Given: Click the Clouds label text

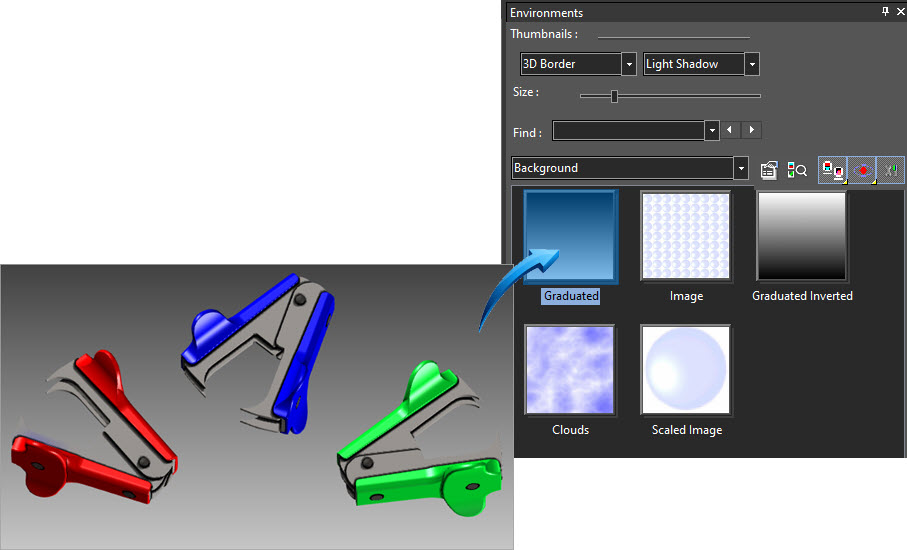Looking at the screenshot, I should [570, 430].
